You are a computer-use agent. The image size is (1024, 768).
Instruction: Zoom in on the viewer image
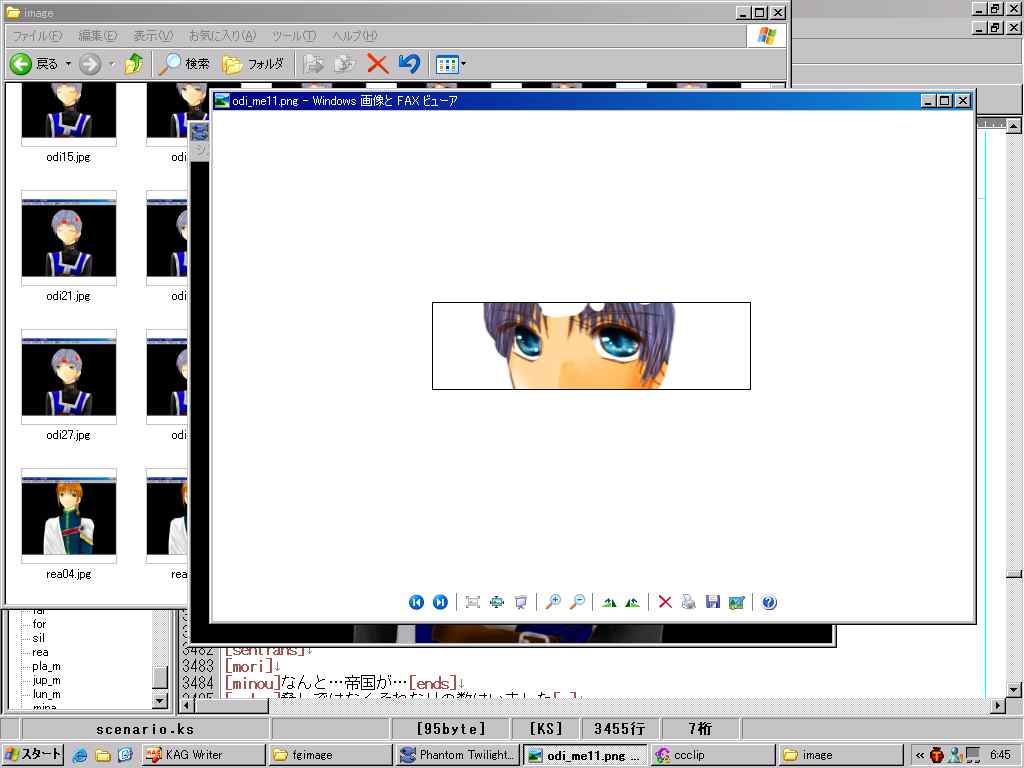553,602
